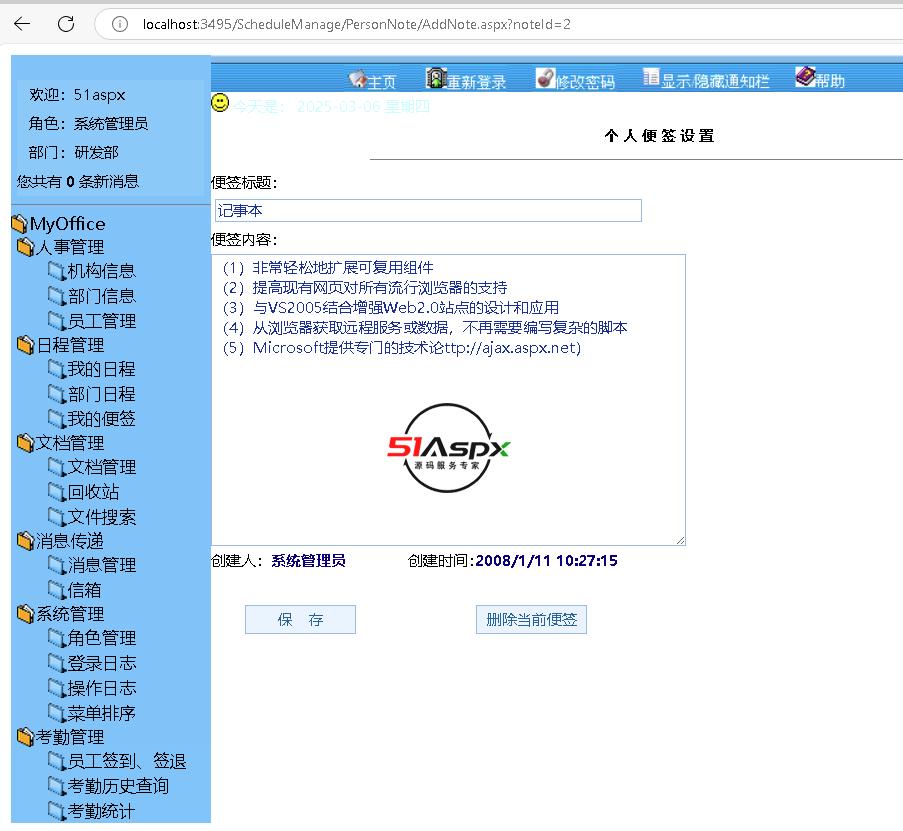Click the browser page reload icon
This screenshot has width=903, height=831.
(x=66, y=24)
